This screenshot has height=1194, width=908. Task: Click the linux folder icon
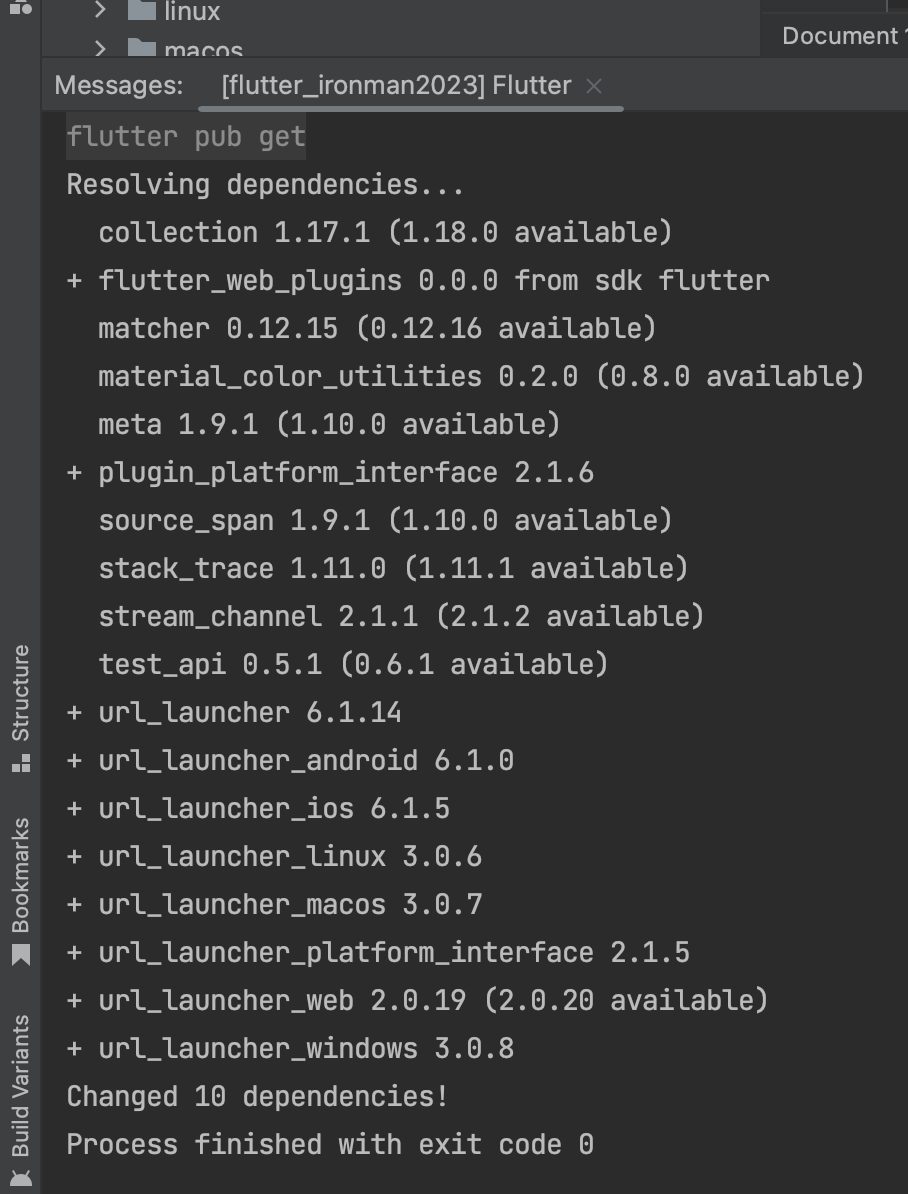click(x=142, y=10)
